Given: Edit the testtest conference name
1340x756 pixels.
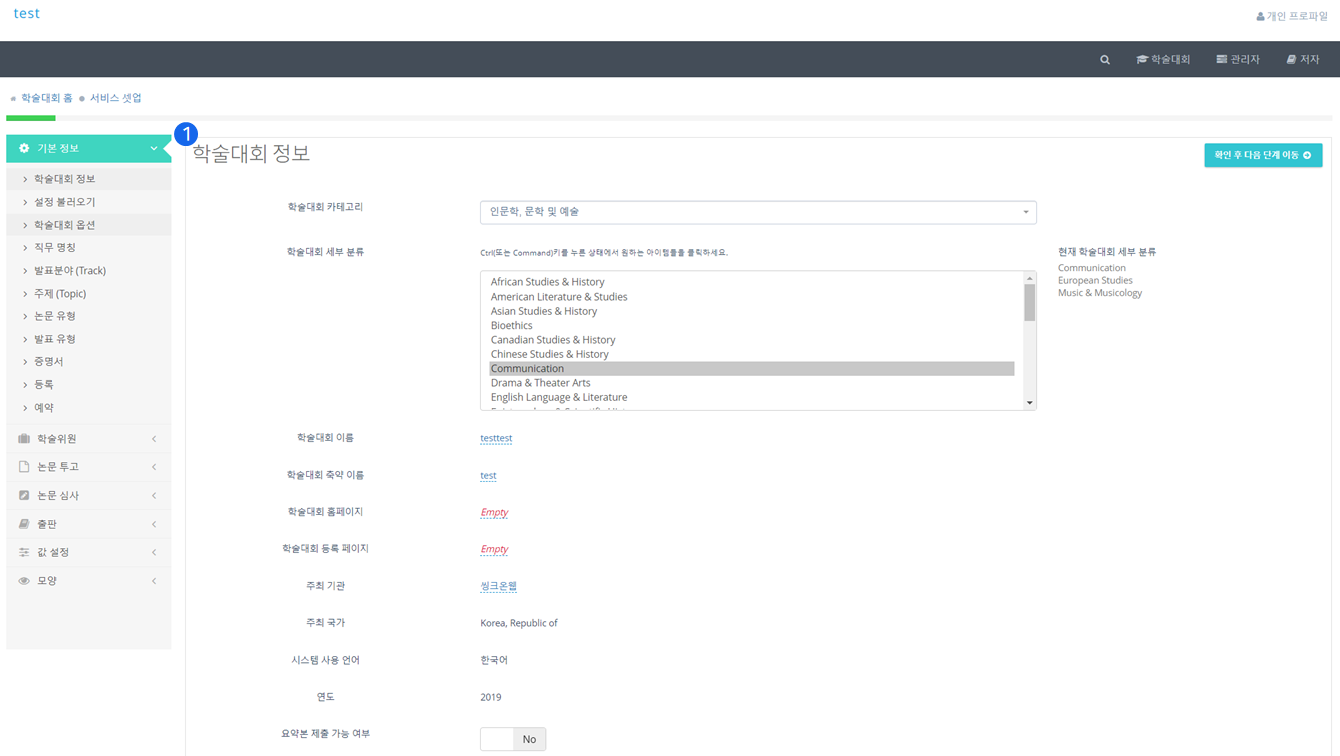Looking at the screenshot, I should coord(496,438).
